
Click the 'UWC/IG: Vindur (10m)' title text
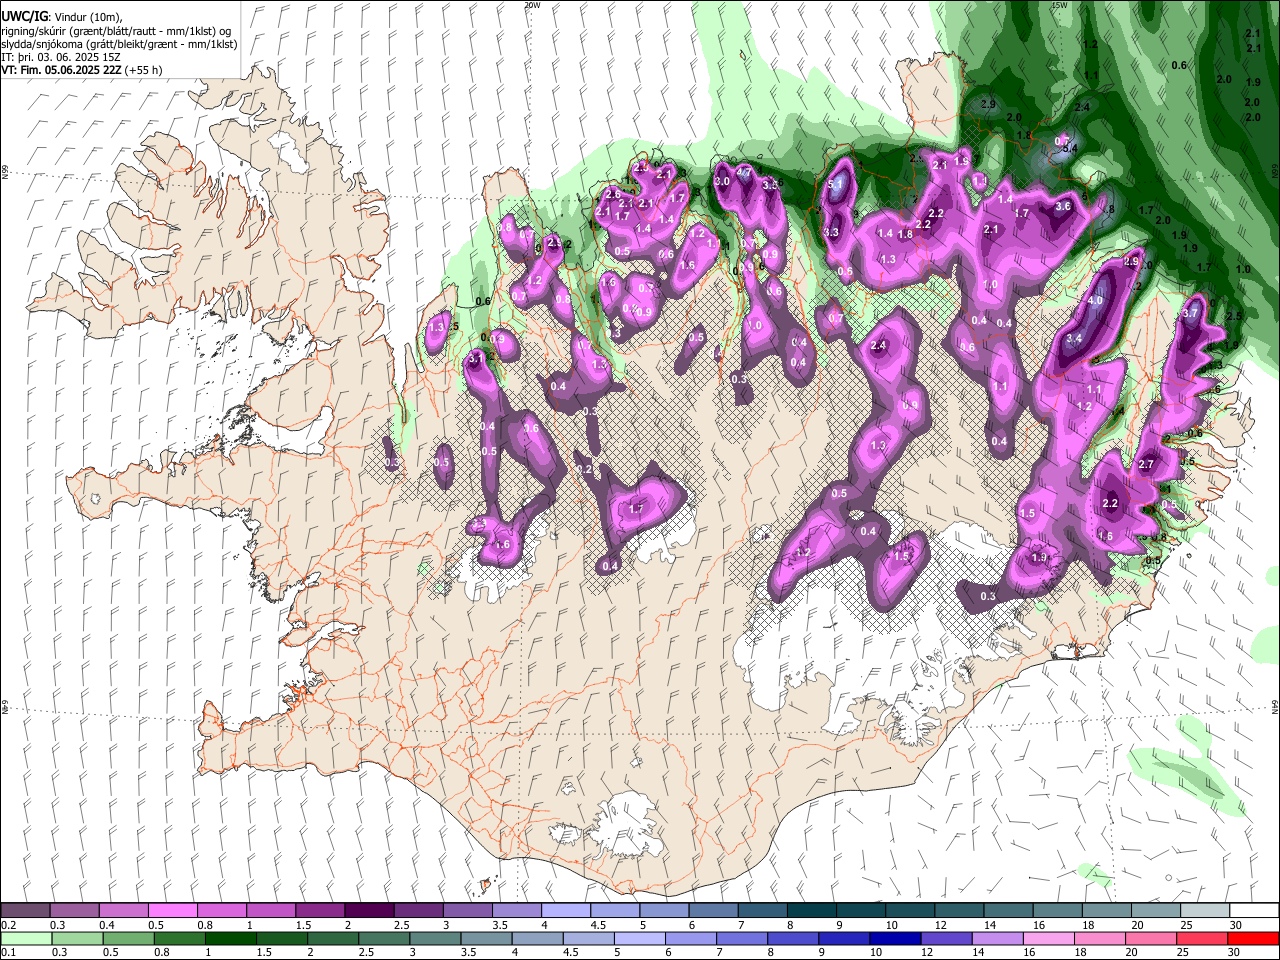pos(61,17)
